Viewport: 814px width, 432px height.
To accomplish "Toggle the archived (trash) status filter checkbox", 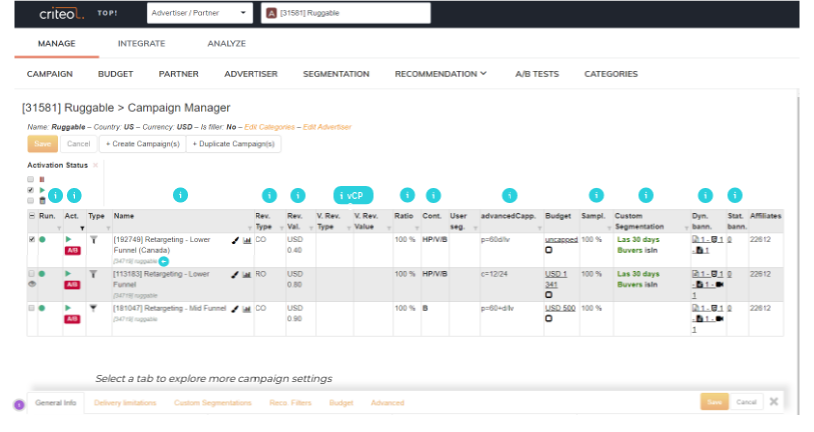I will tap(31, 200).
